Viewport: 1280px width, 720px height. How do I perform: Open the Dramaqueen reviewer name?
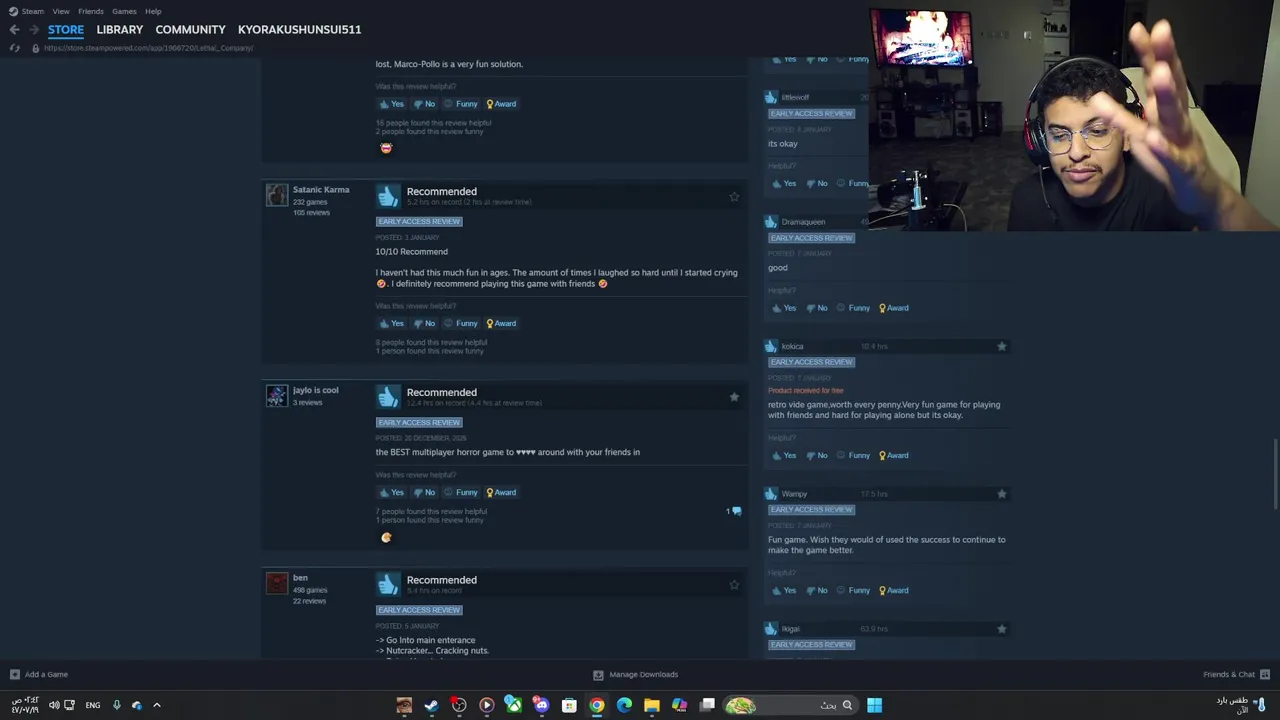pos(803,222)
